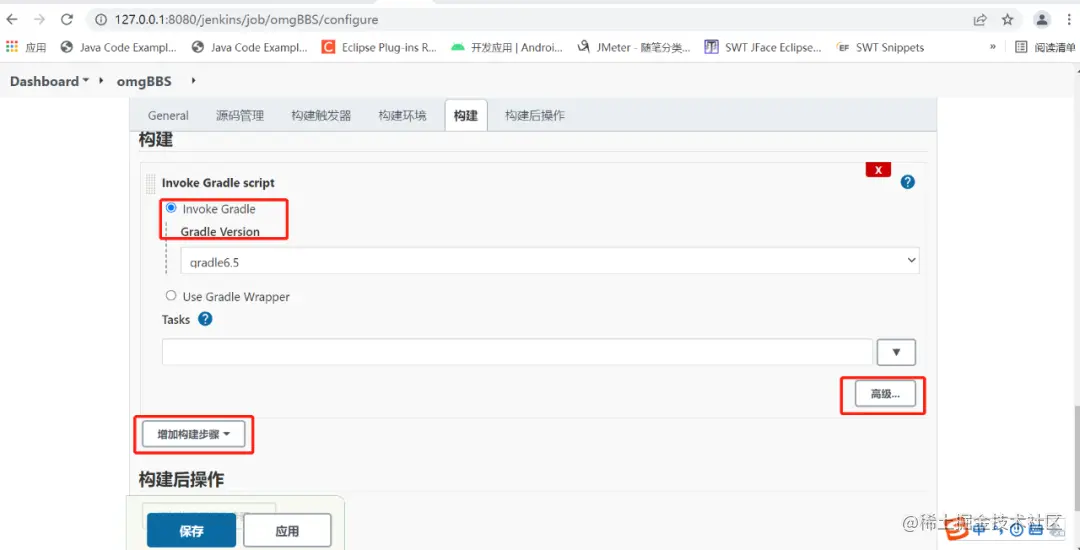1080x550 pixels.
Task: Click the browser address bar URL
Action: pos(247,20)
